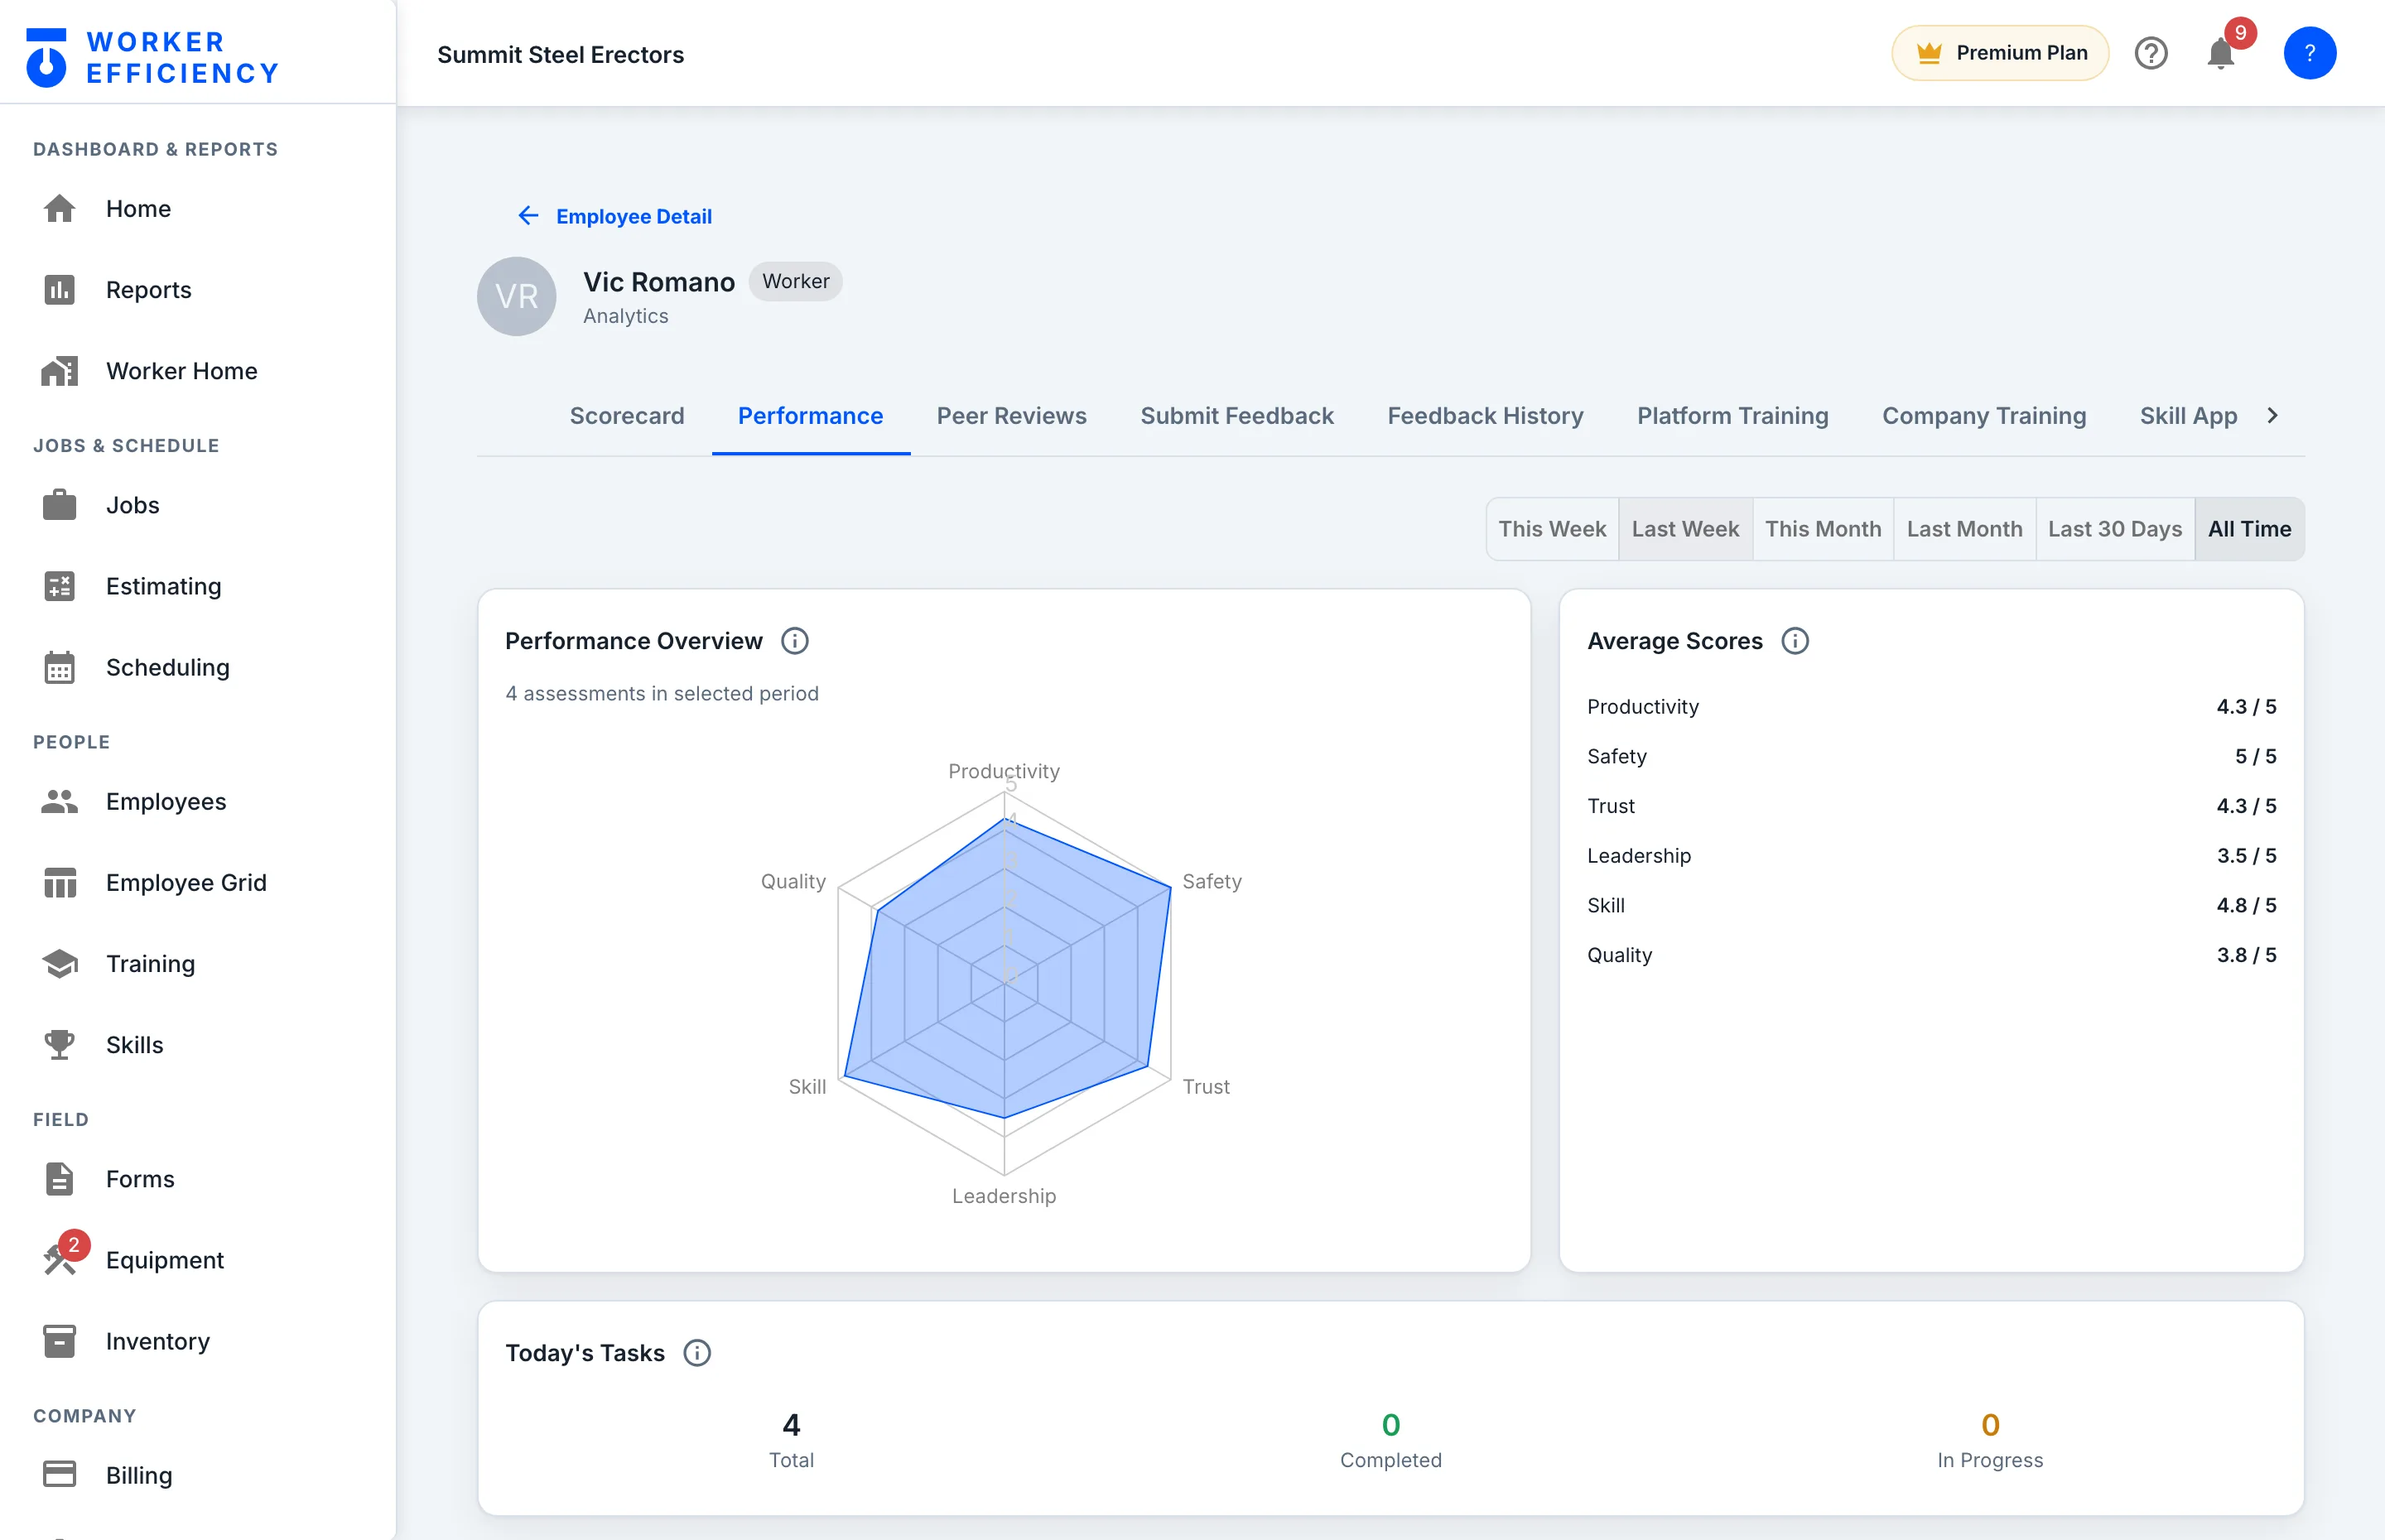Select the Last Week period
The height and width of the screenshot is (1540, 2385).
click(x=1685, y=528)
